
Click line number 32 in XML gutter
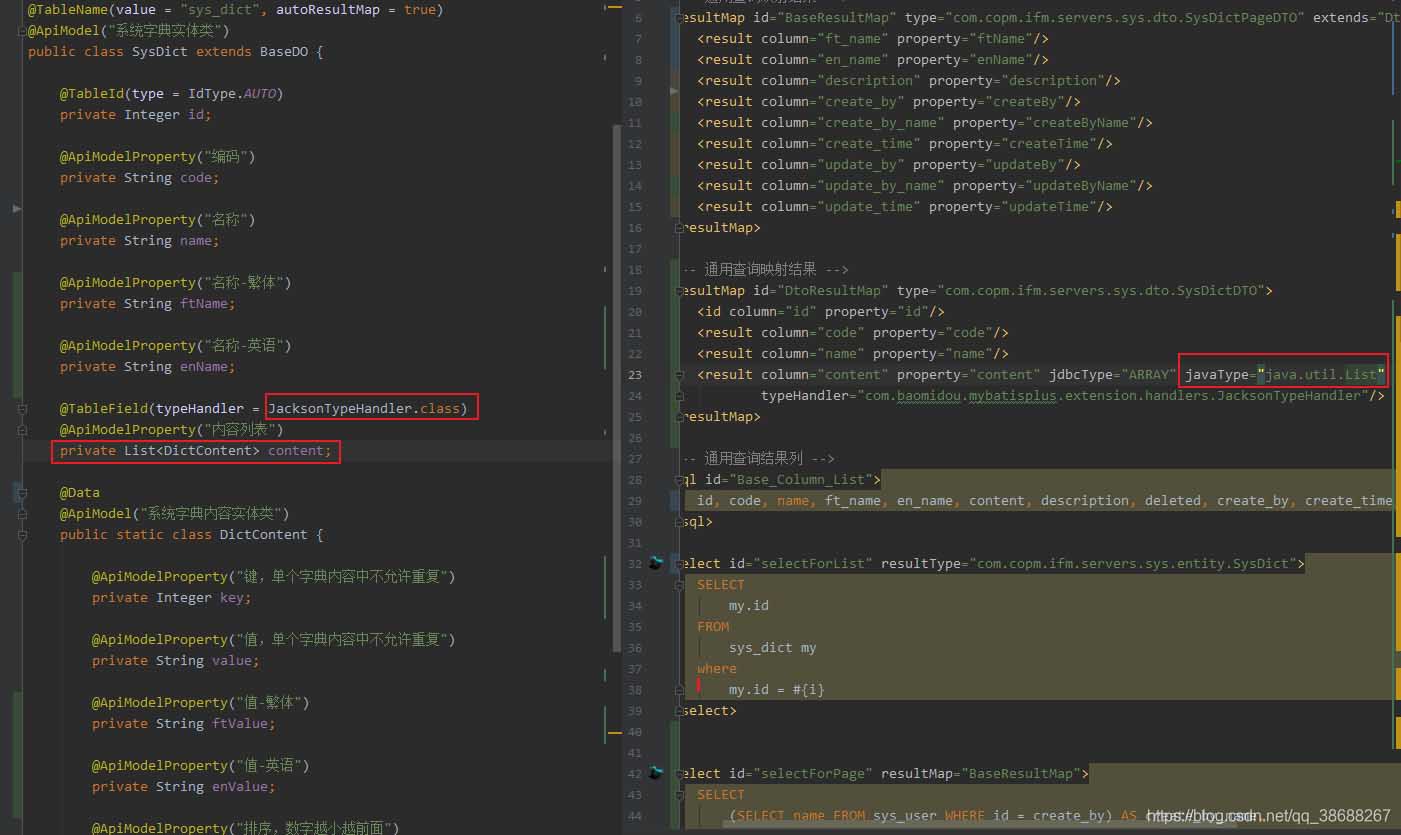point(635,564)
